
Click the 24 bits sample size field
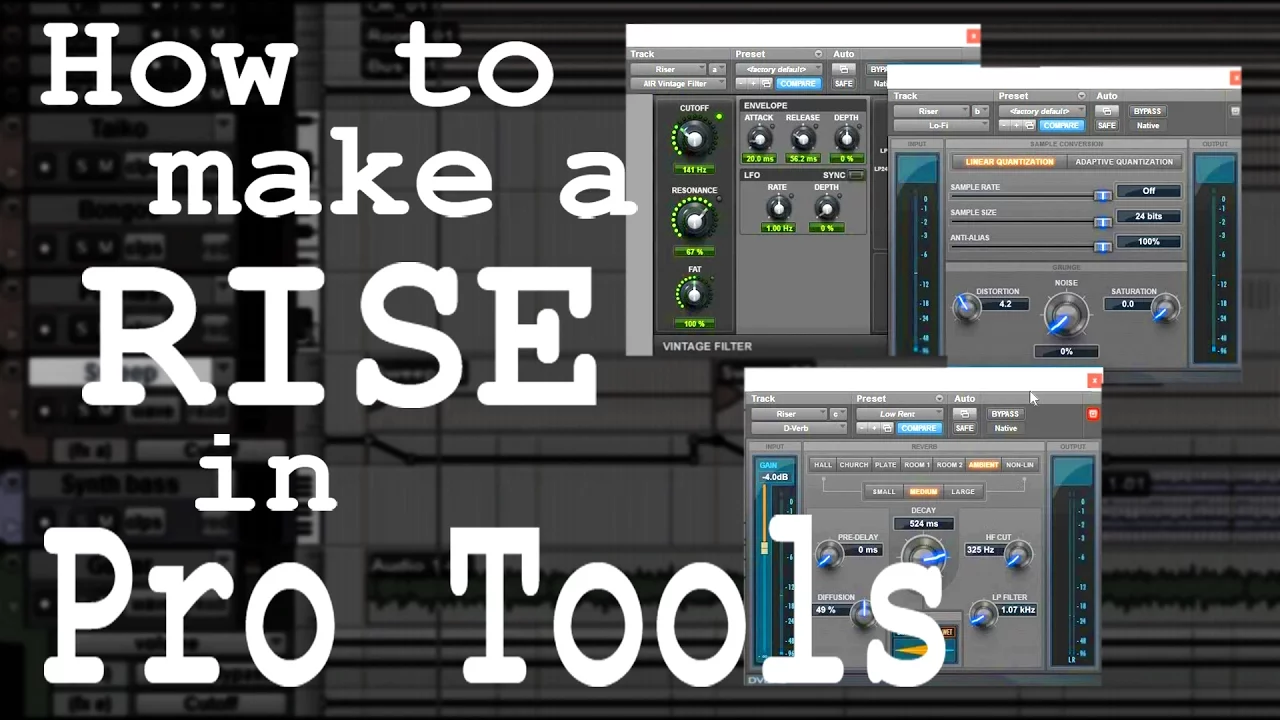point(1148,216)
